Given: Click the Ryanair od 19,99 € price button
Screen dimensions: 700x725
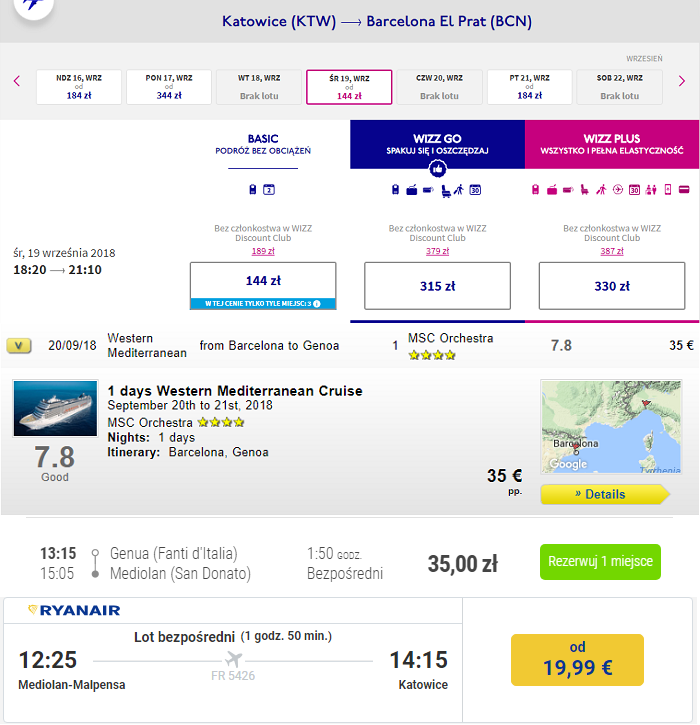Looking at the screenshot, I should (577, 660).
